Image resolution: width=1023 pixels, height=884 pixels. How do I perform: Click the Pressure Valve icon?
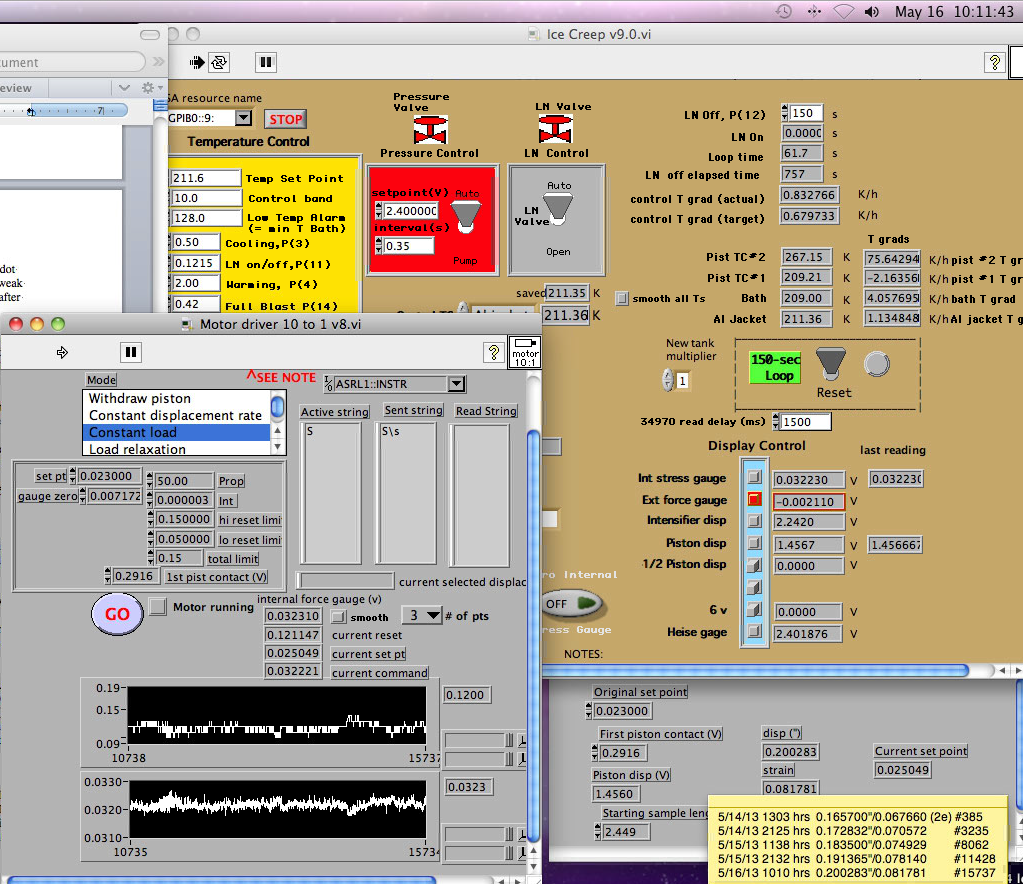click(430, 129)
